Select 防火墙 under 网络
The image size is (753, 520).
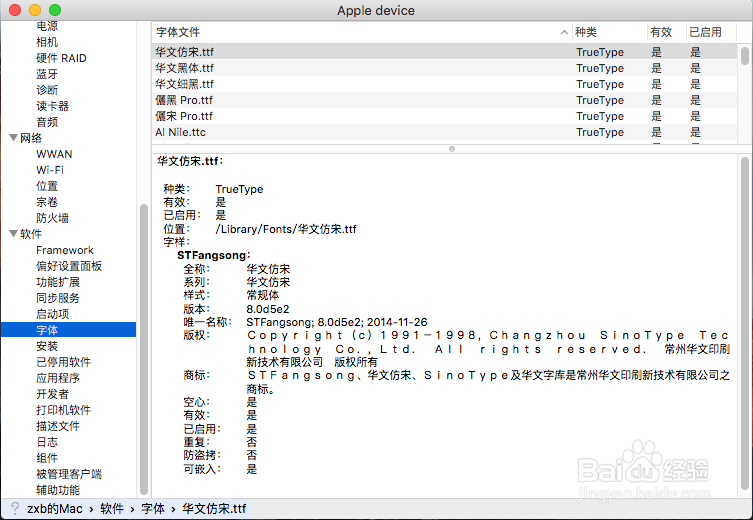pyautogui.click(x=52, y=218)
